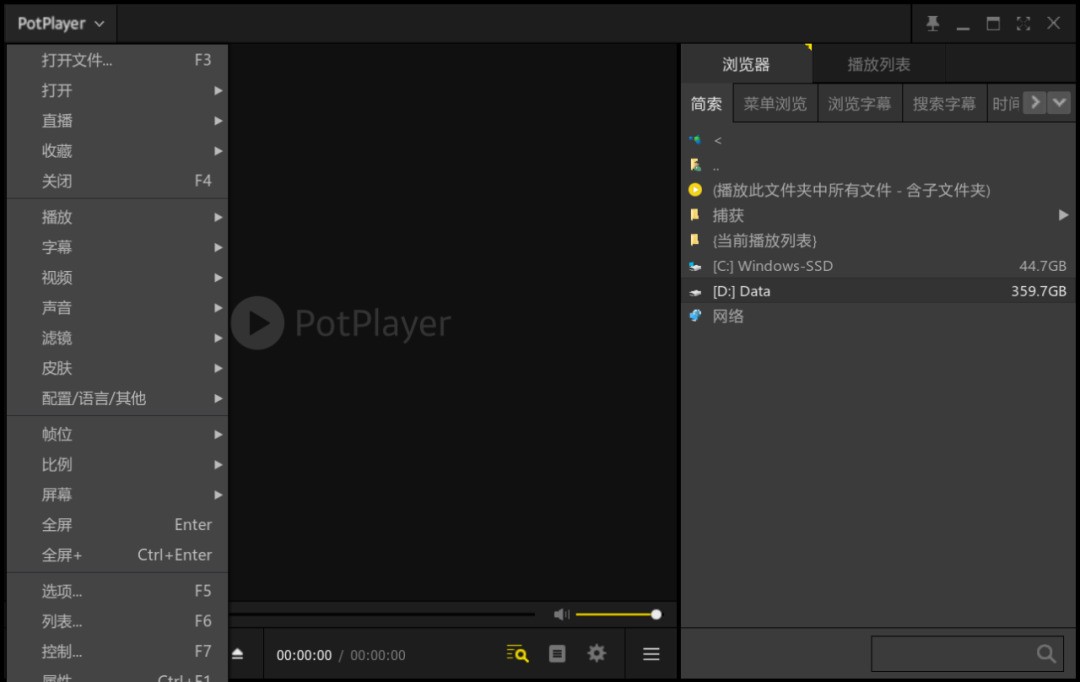Toggle fullscreen mode icon in title bar
Screen dimensions: 1080x682
(x=1024, y=23)
